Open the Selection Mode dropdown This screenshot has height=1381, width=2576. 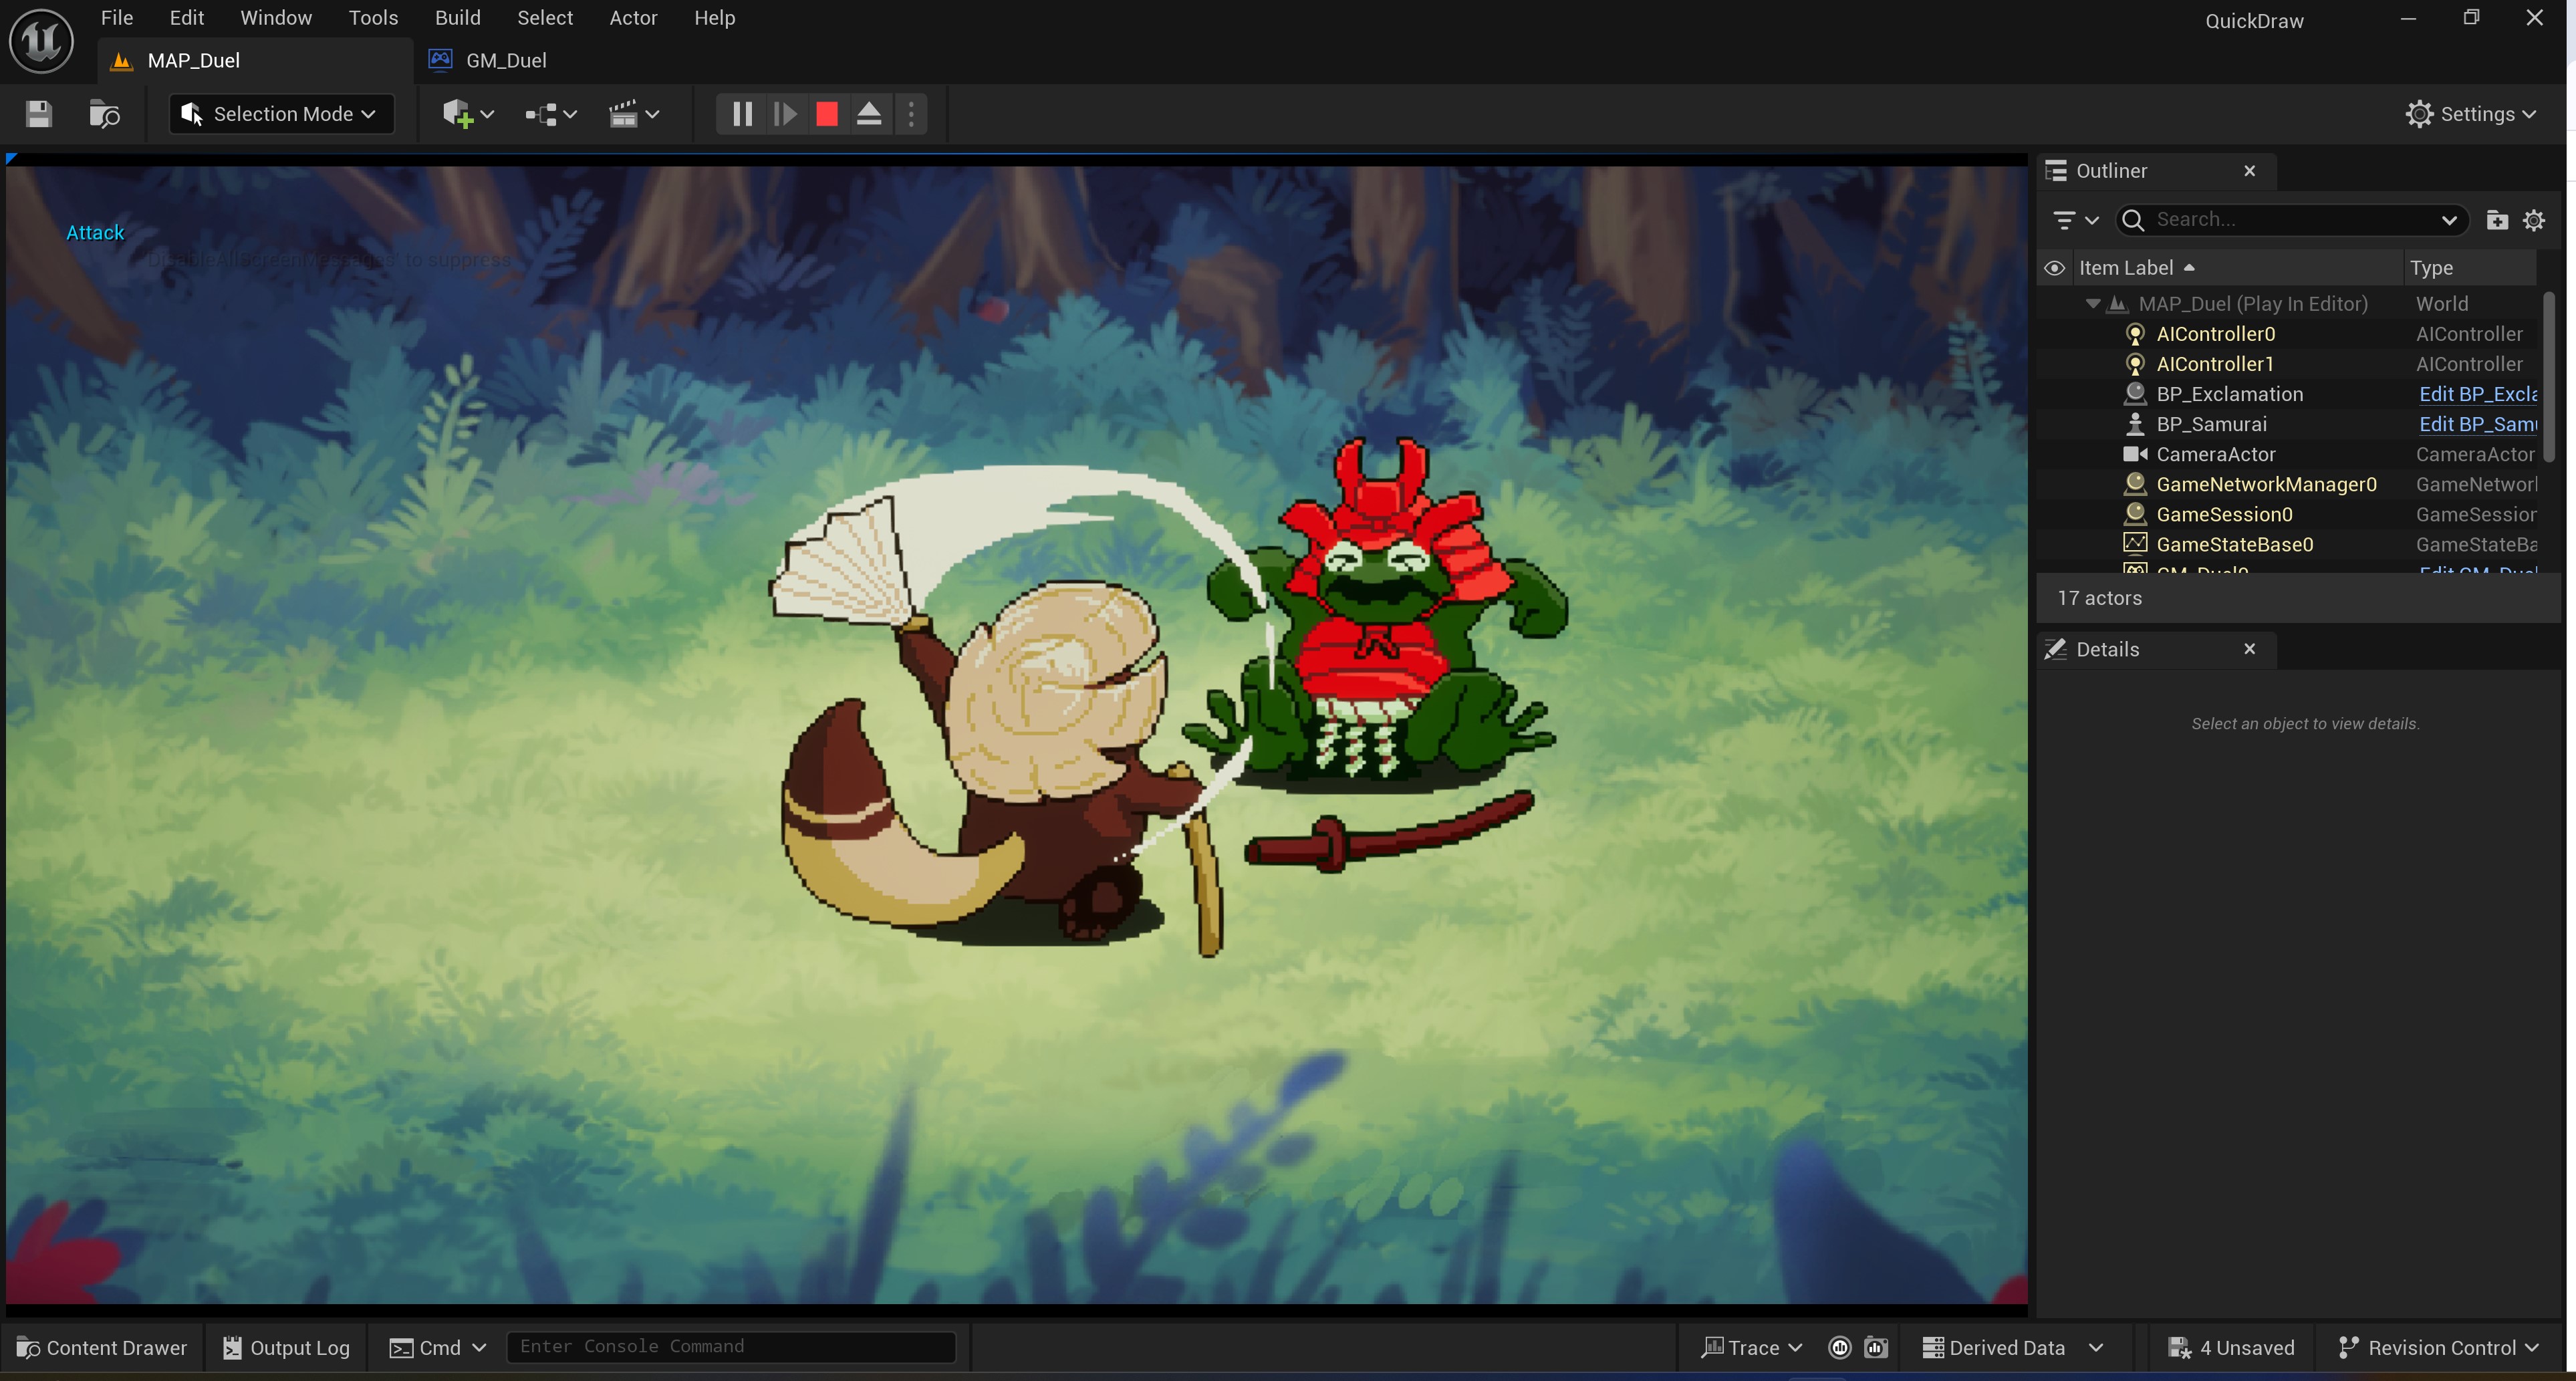(x=281, y=114)
